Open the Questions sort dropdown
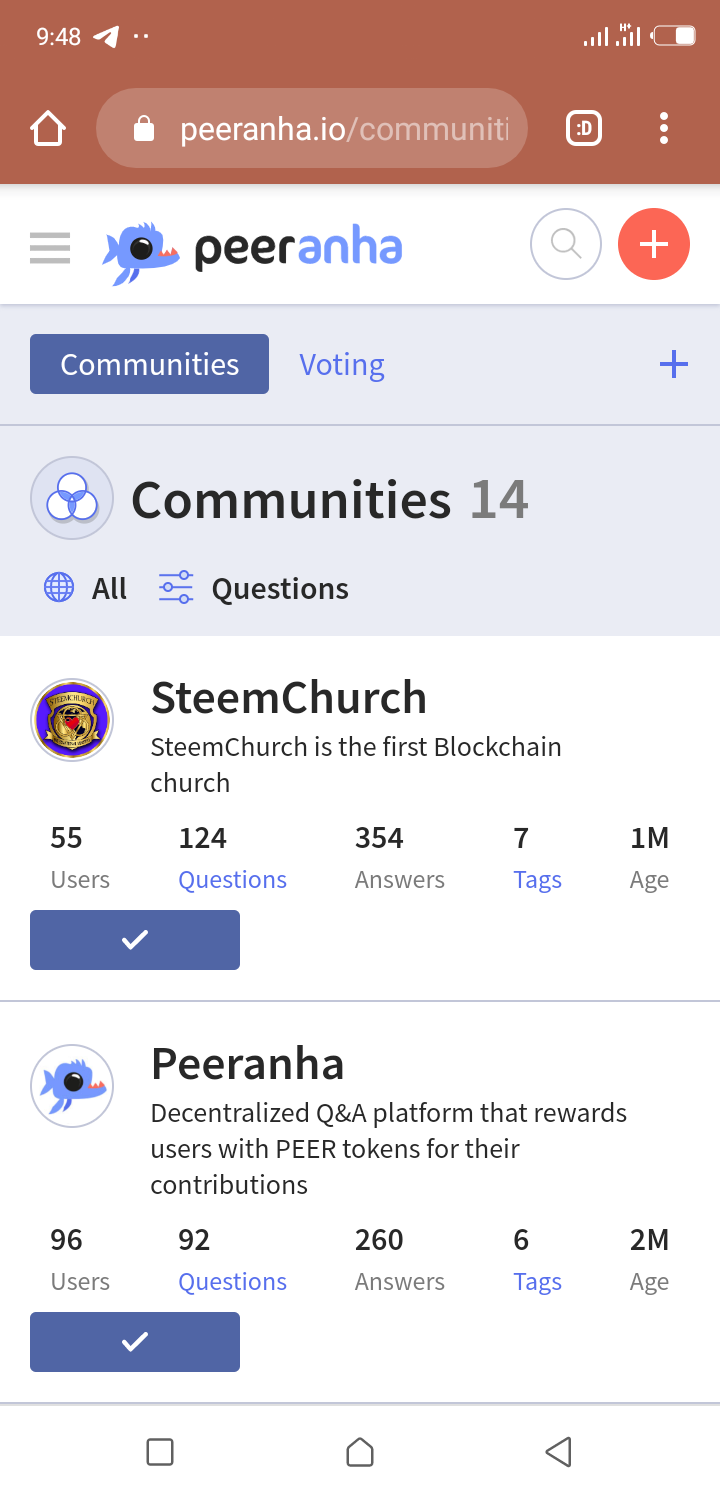The height and width of the screenshot is (1500, 720). coord(254,588)
